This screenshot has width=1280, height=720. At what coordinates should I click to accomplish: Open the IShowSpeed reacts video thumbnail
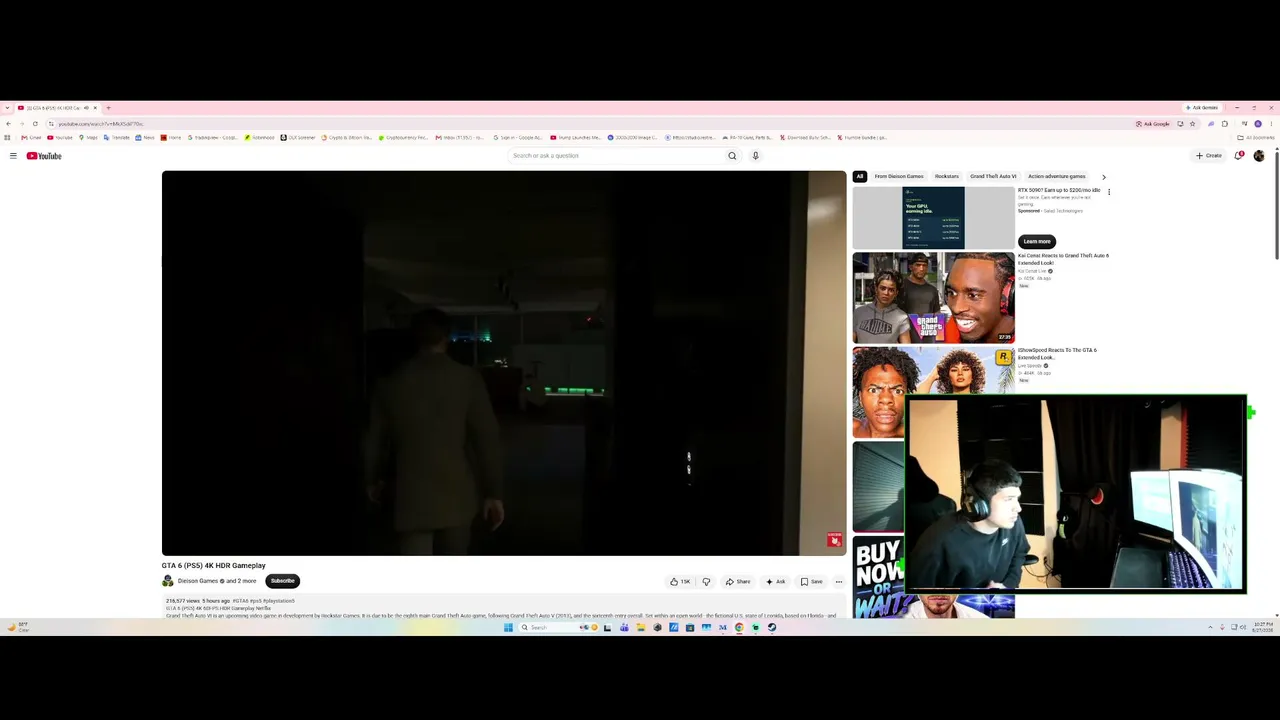934,393
